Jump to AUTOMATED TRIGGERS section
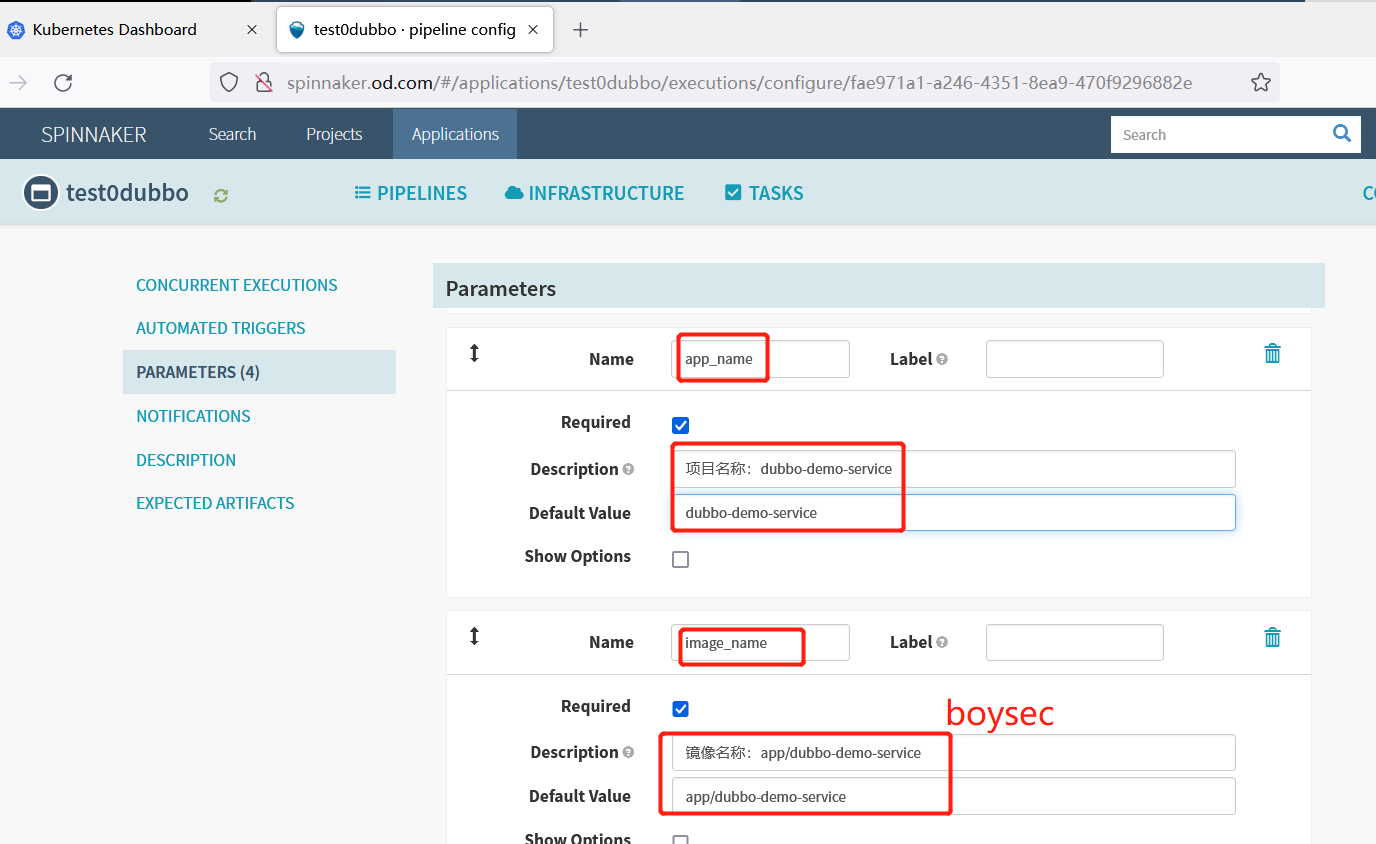The height and width of the screenshot is (844, 1376). [221, 328]
